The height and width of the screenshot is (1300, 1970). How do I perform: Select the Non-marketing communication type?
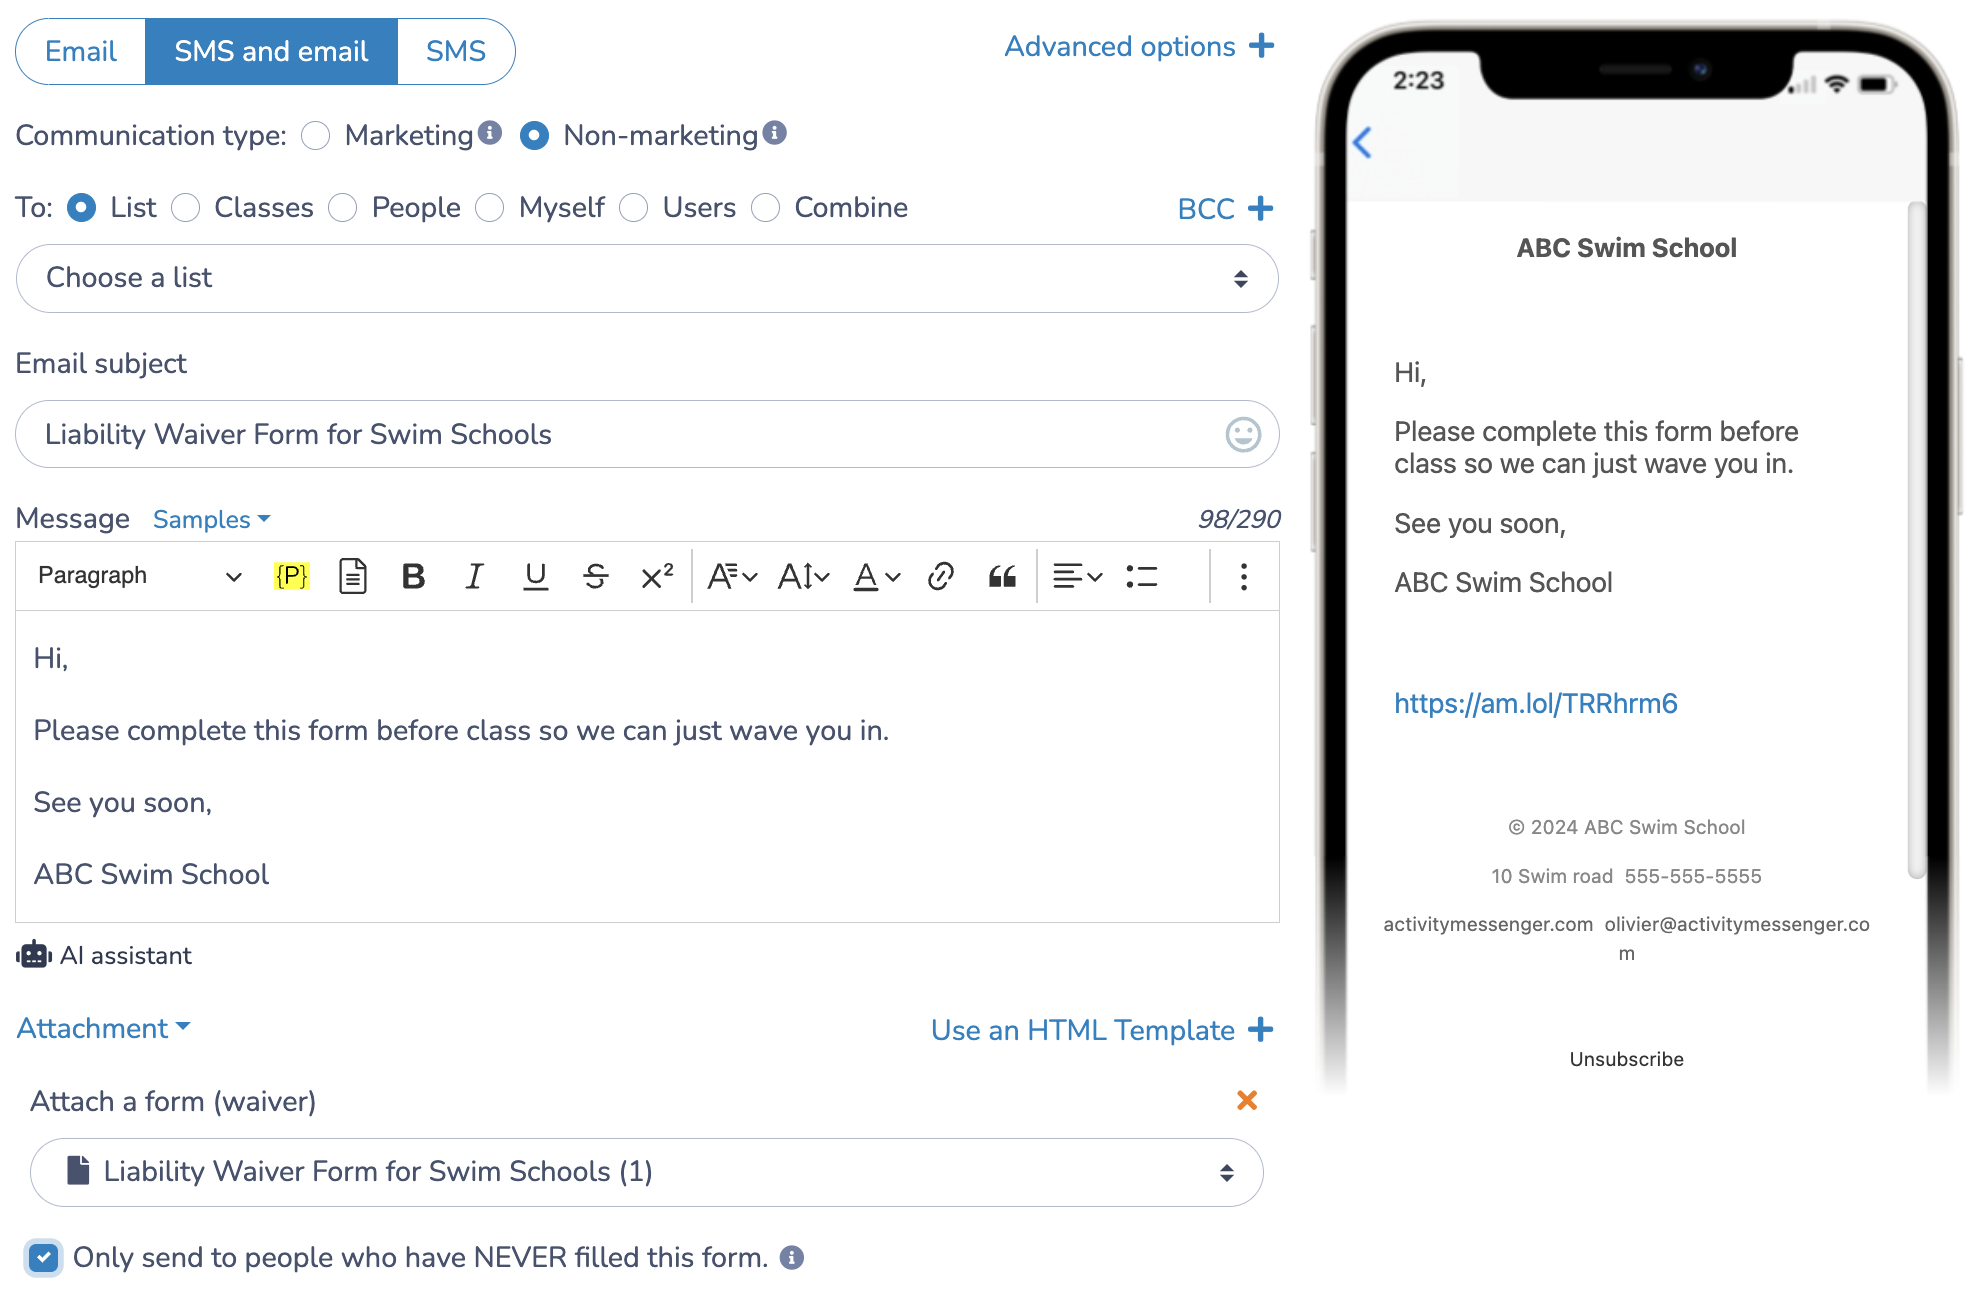(x=534, y=135)
